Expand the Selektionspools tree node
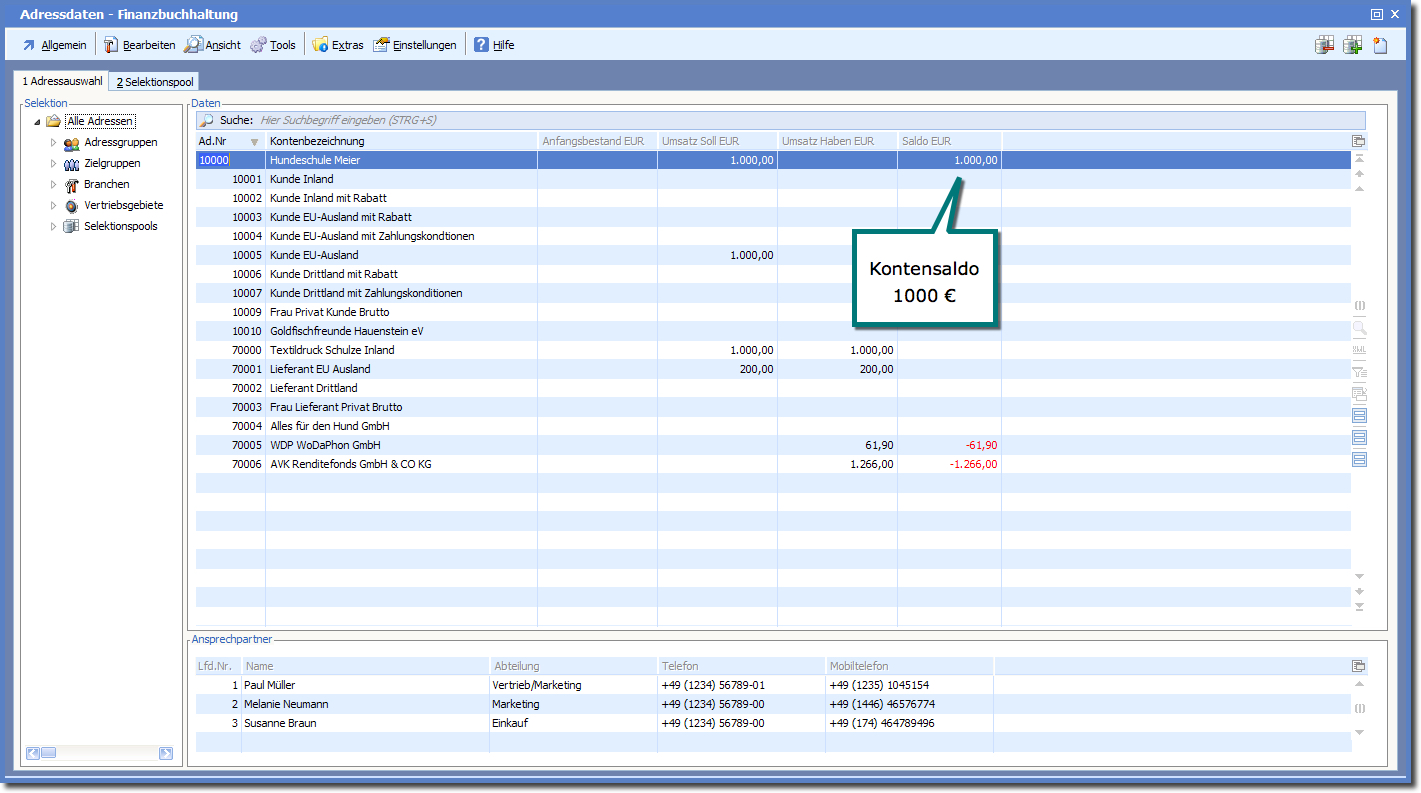1421x793 pixels. click(54, 227)
